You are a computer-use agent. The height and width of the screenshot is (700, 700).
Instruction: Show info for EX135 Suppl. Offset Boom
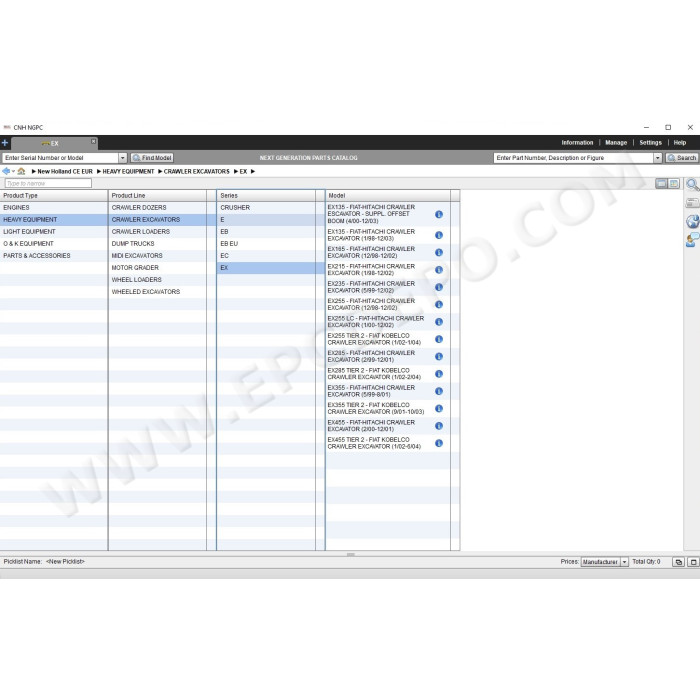point(439,214)
